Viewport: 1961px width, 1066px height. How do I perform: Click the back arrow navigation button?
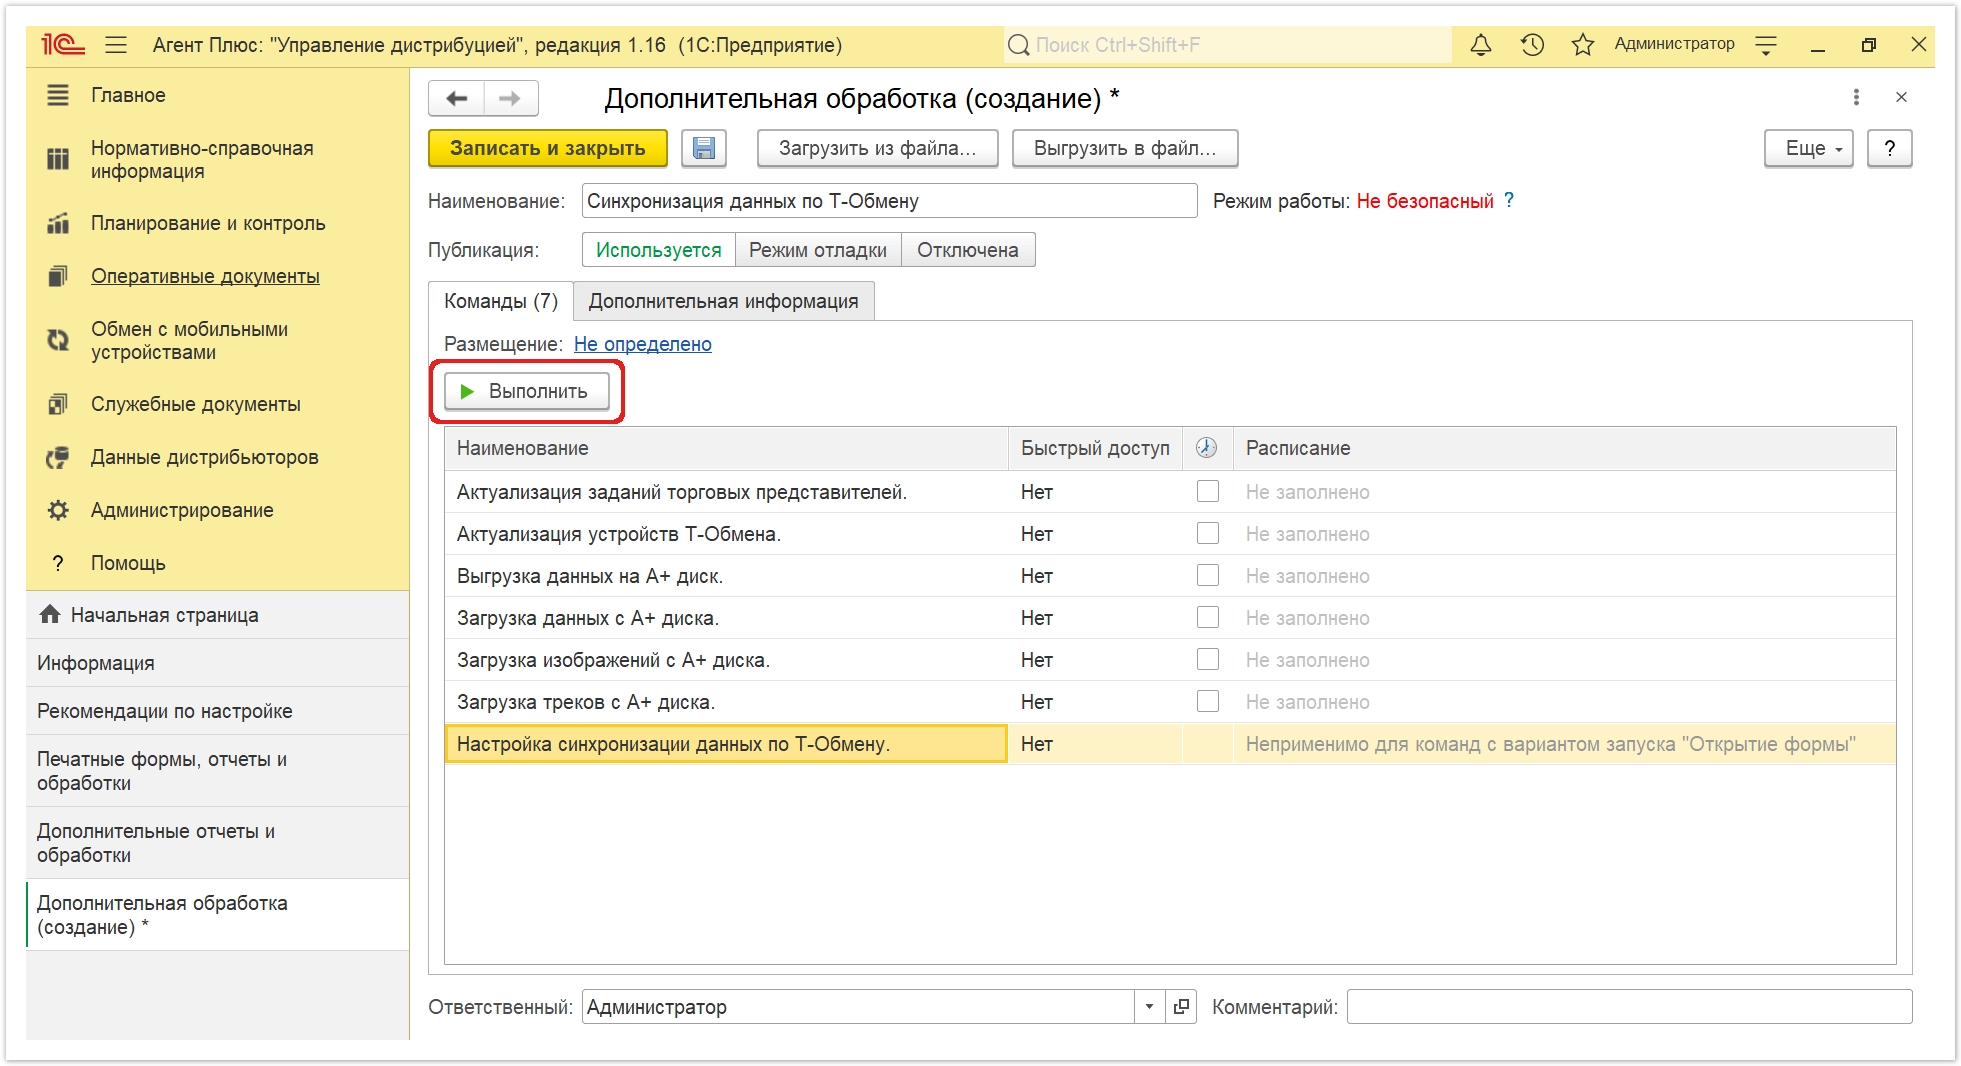tap(457, 98)
